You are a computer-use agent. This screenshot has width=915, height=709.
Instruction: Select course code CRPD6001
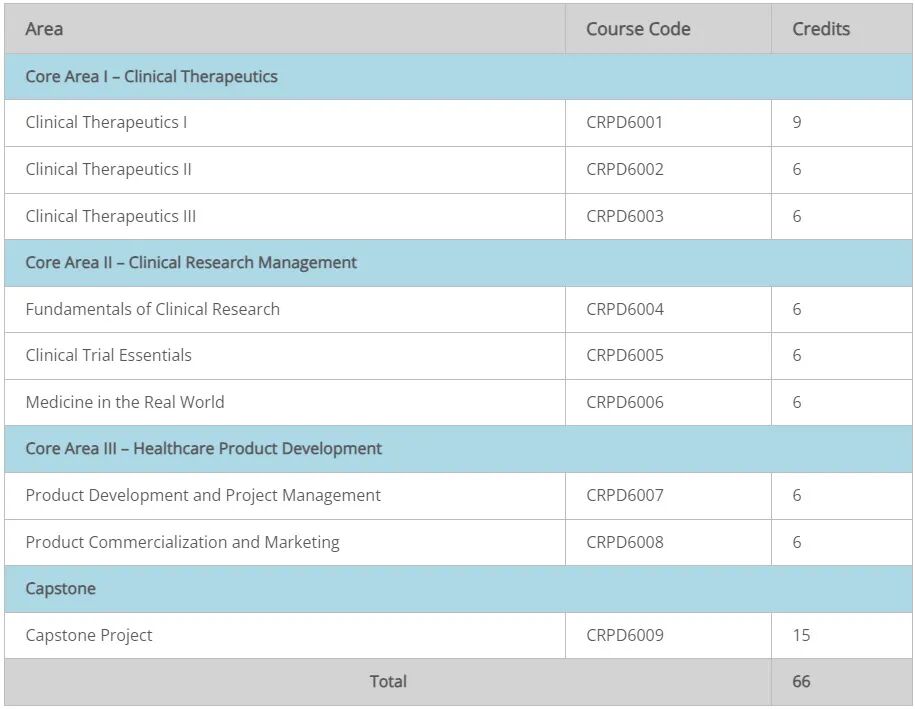tap(624, 122)
